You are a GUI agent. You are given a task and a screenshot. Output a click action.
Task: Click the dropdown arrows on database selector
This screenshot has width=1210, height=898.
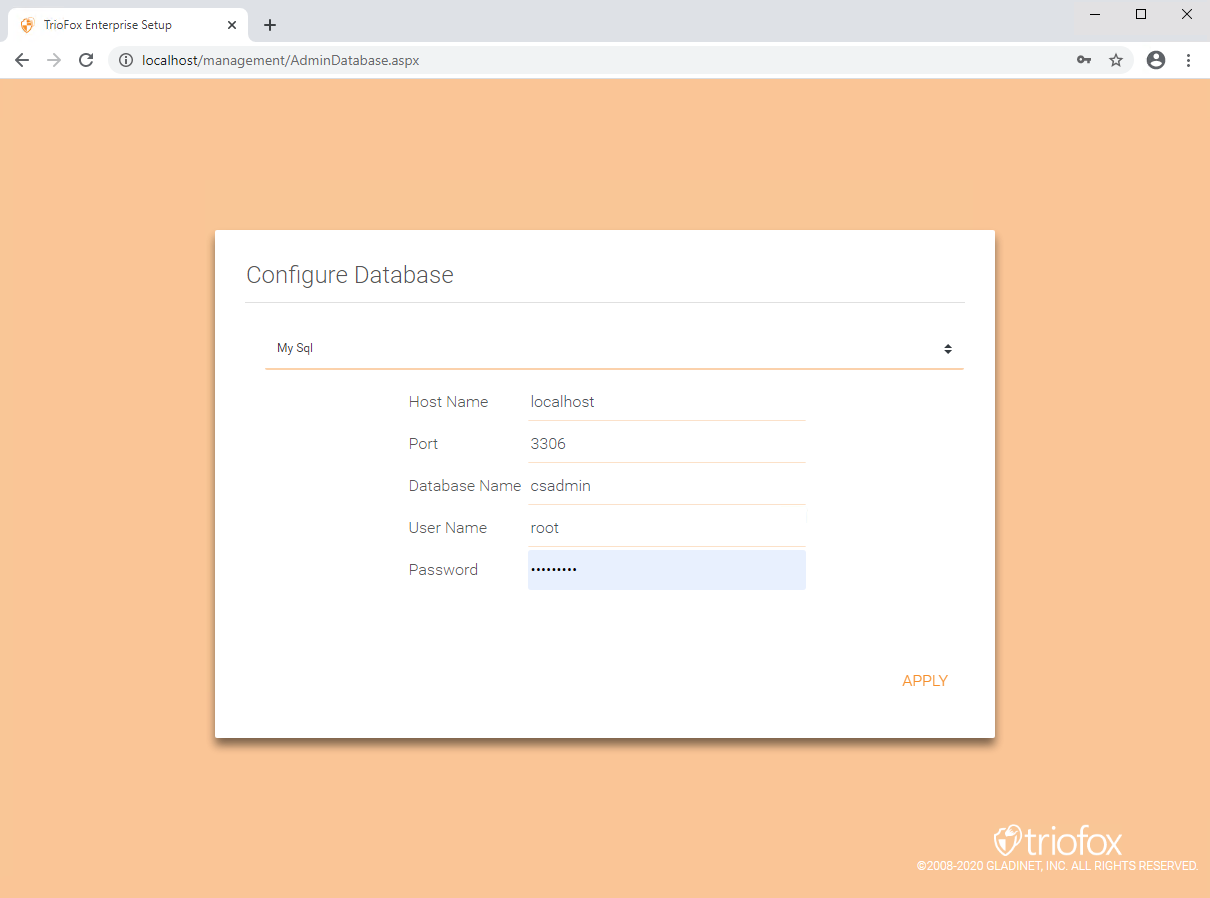point(947,349)
